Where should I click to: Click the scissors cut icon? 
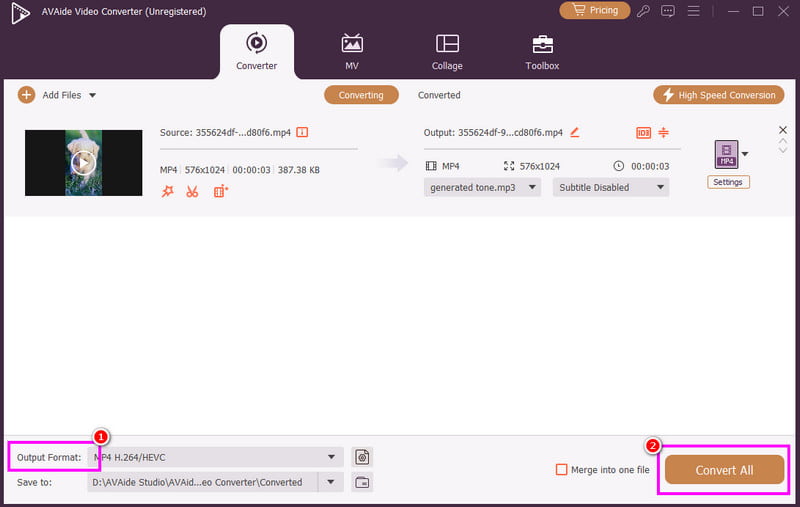point(192,191)
